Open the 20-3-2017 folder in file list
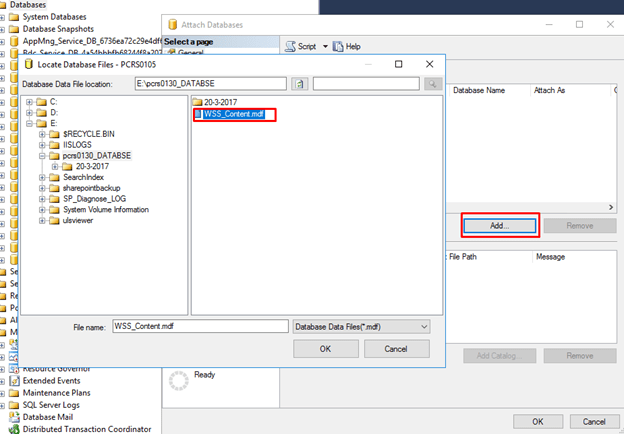The height and width of the screenshot is (434, 624). click(222, 102)
